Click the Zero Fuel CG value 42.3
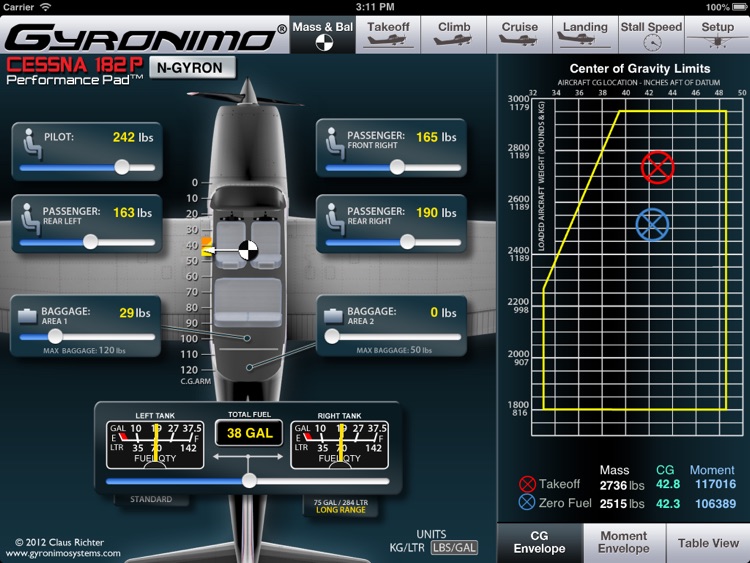 point(668,504)
